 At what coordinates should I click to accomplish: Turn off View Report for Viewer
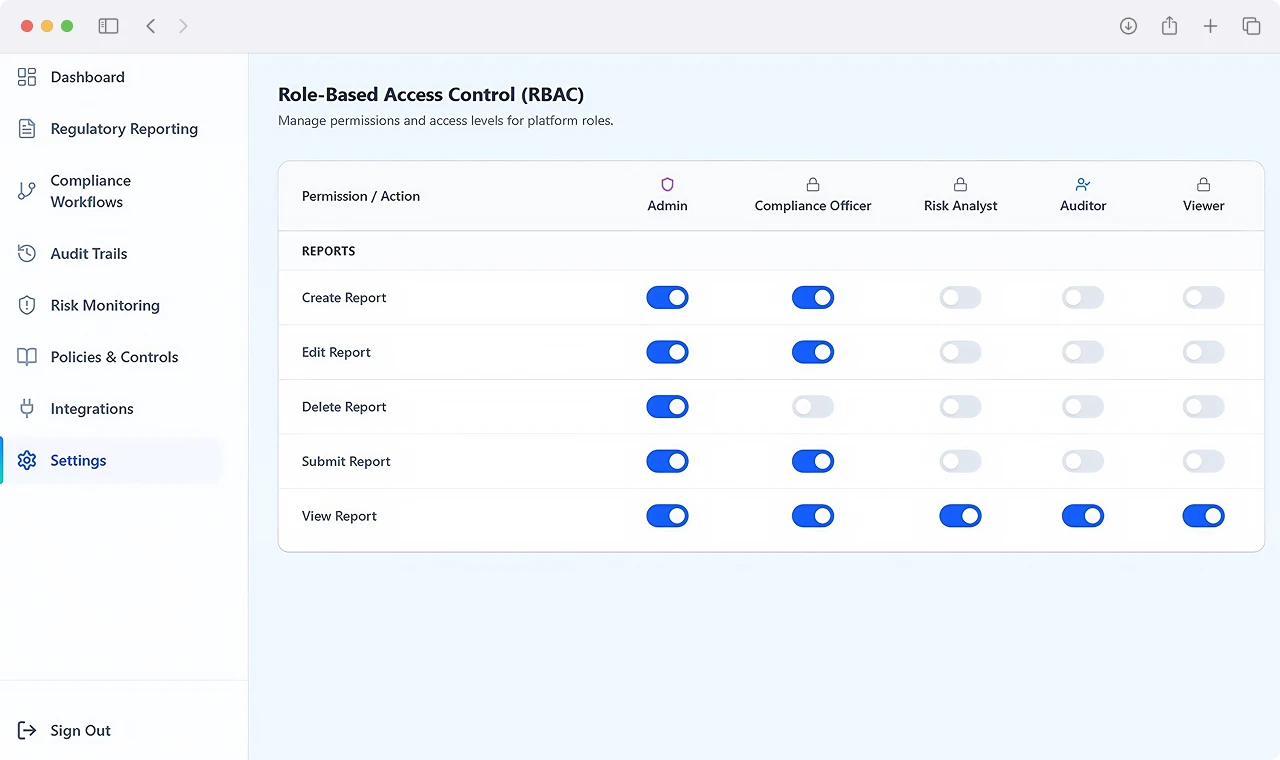pyautogui.click(x=1204, y=516)
